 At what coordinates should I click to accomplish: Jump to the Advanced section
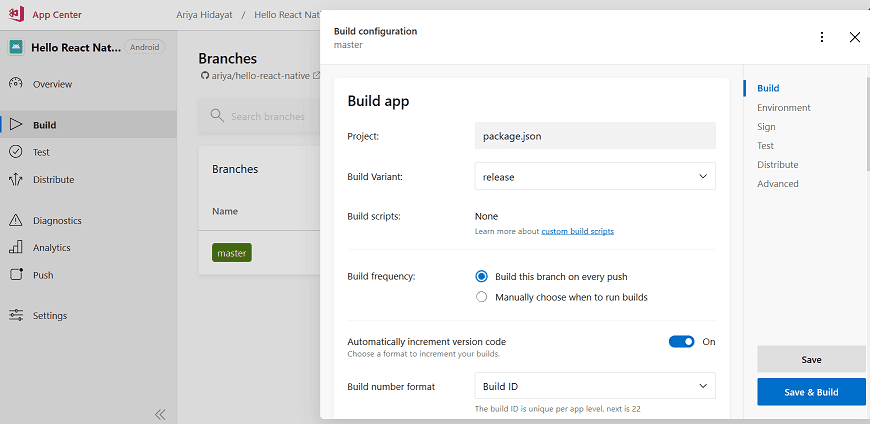click(x=777, y=184)
